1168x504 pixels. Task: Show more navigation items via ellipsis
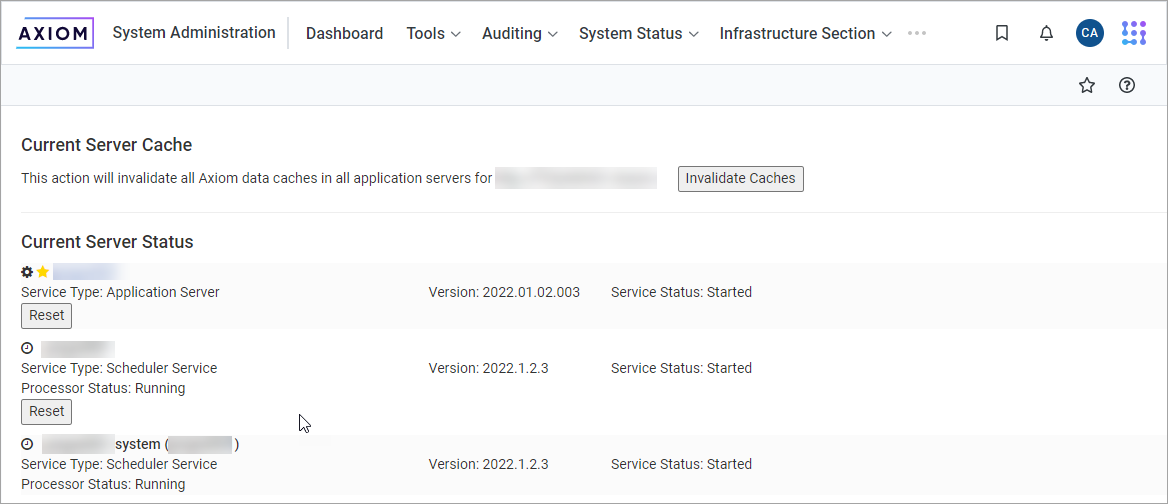point(917,33)
